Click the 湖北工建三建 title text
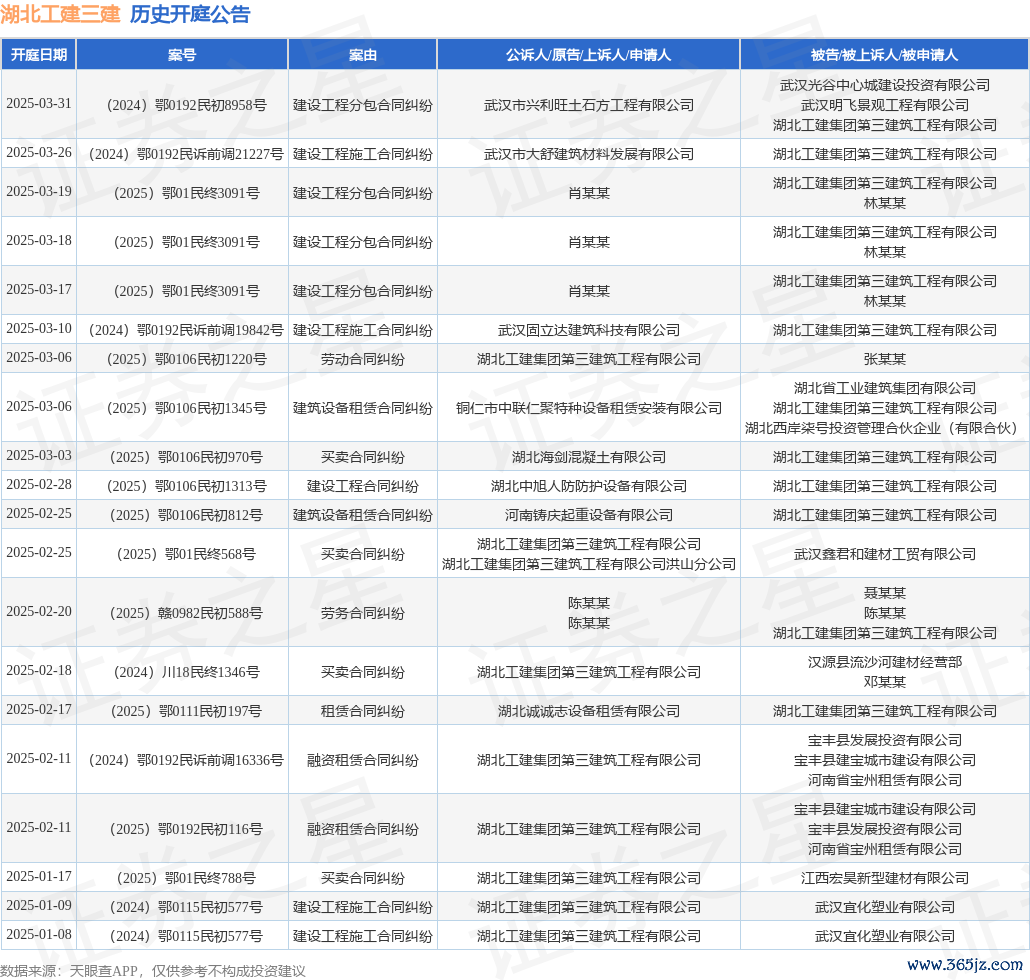Image resolution: width=1030 pixels, height=980 pixels. click(x=60, y=14)
